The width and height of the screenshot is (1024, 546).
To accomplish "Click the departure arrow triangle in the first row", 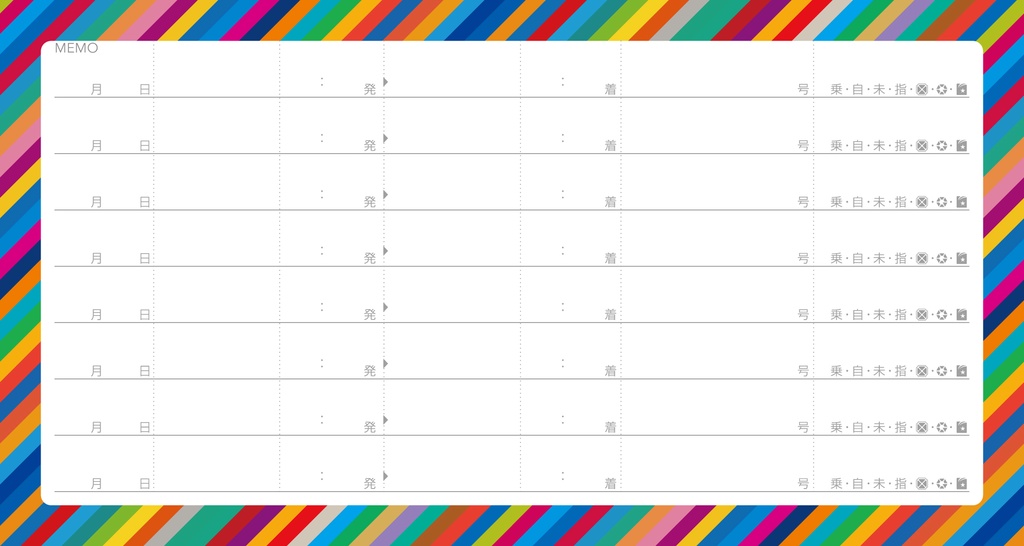I will pos(386,80).
